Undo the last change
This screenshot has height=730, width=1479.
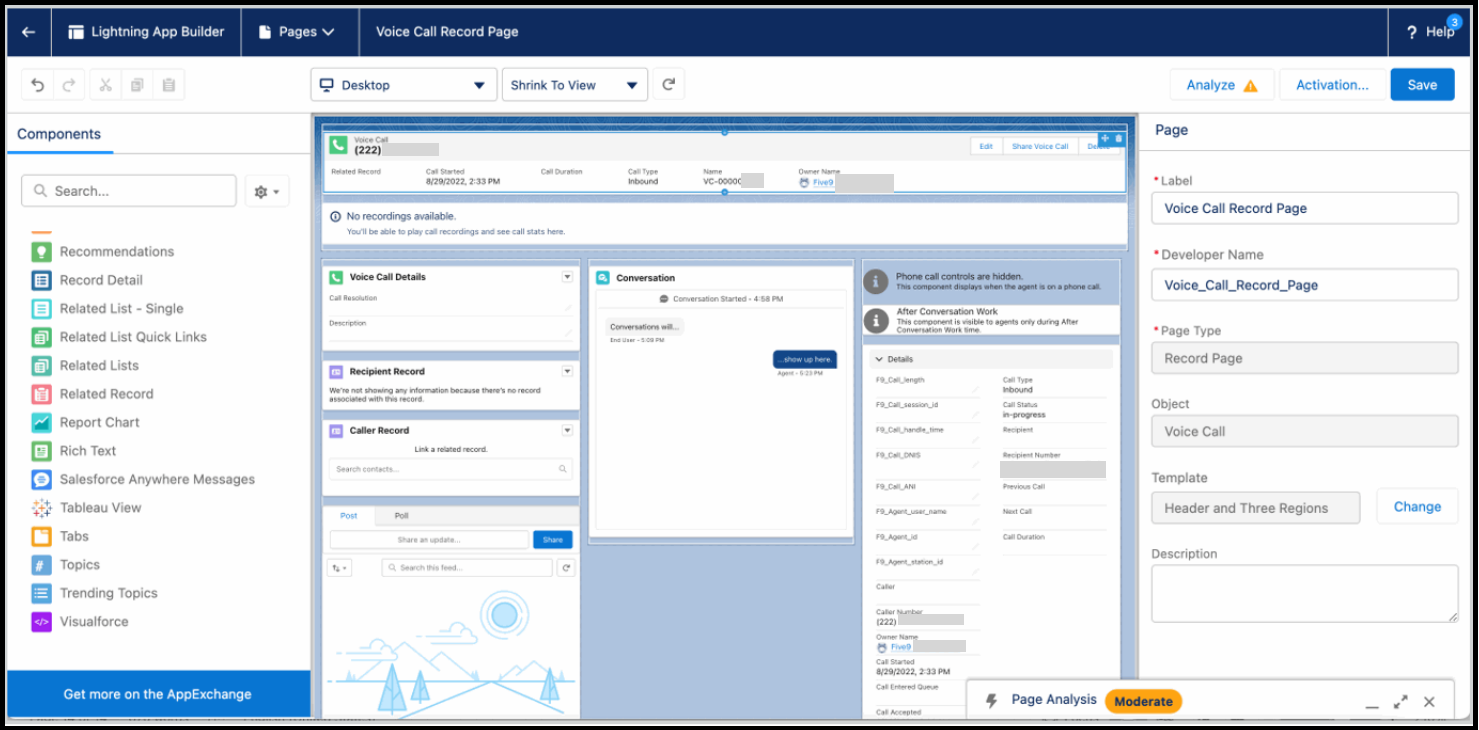(38, 85)
